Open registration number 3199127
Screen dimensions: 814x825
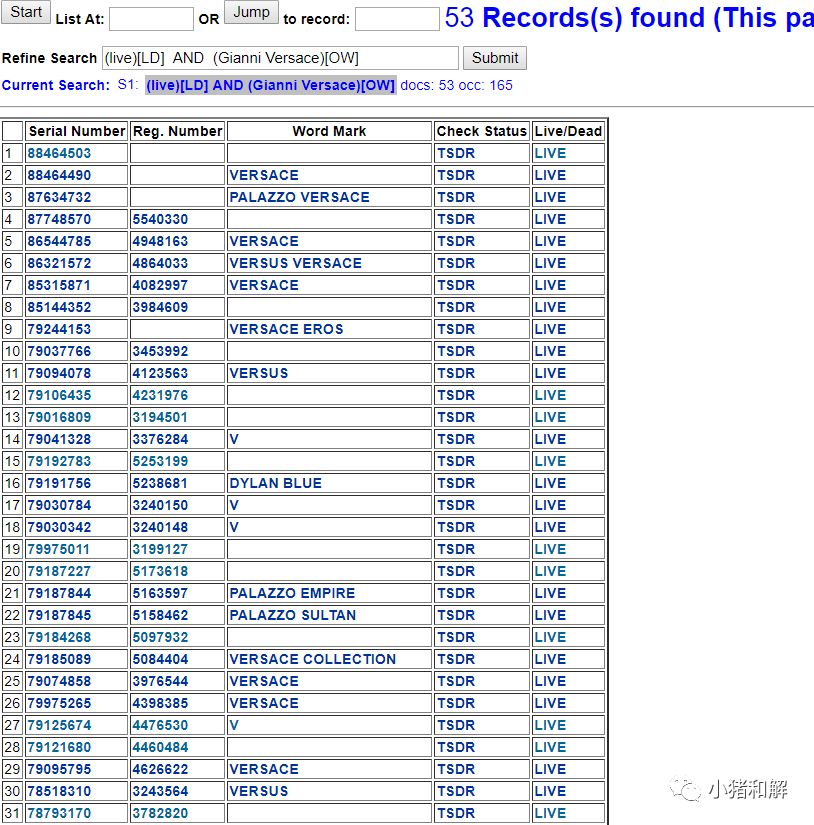tap(160, 549)
